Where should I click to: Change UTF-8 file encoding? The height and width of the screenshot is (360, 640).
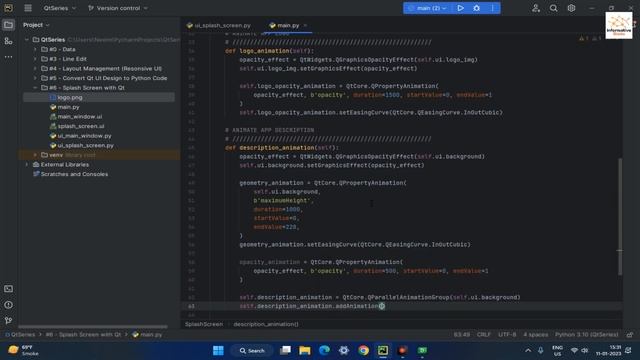tap(507, 335)
